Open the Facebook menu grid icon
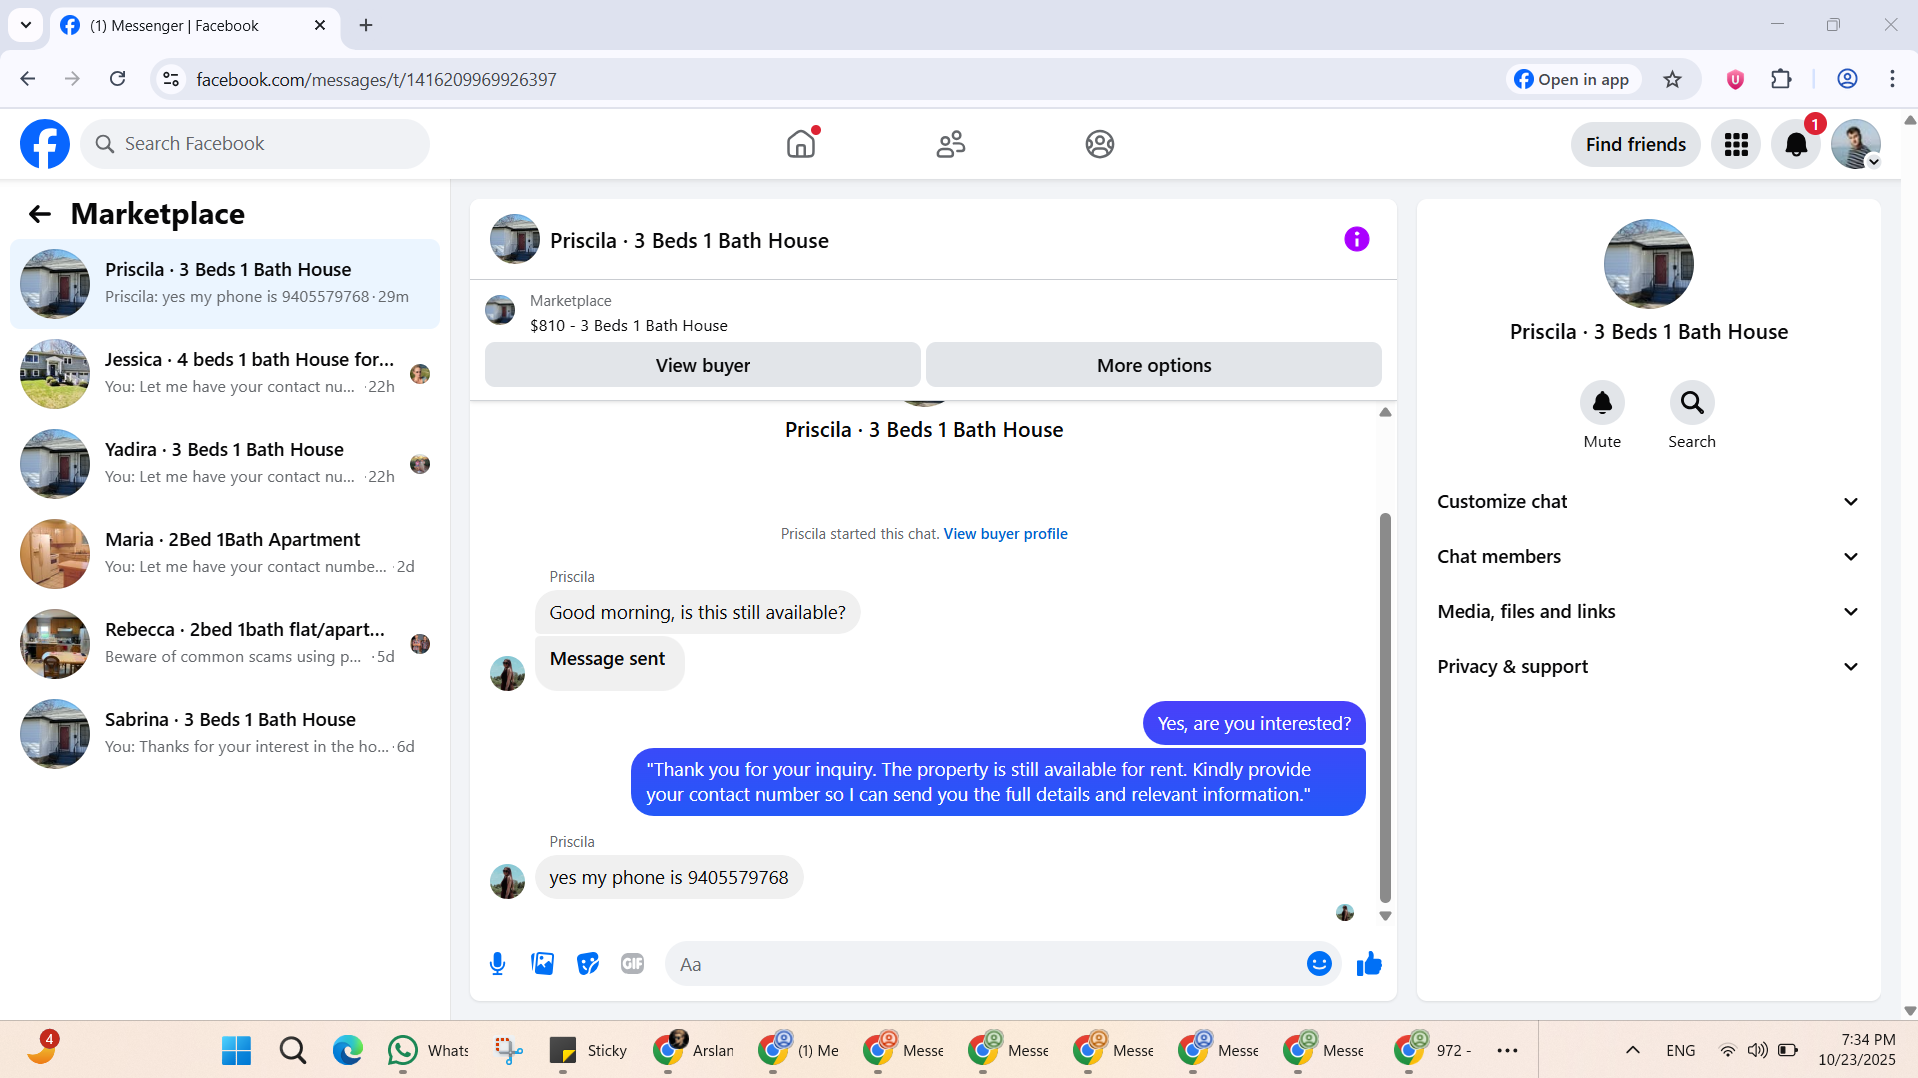This screenshot has height=1078, width=1918. coord(1736,144)
